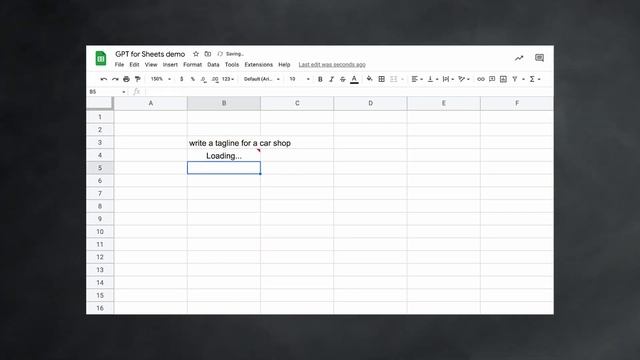This screenshot has height=360, width=640.
Task: Open the activity trend arrow icon
Action: tap(519, 58)
